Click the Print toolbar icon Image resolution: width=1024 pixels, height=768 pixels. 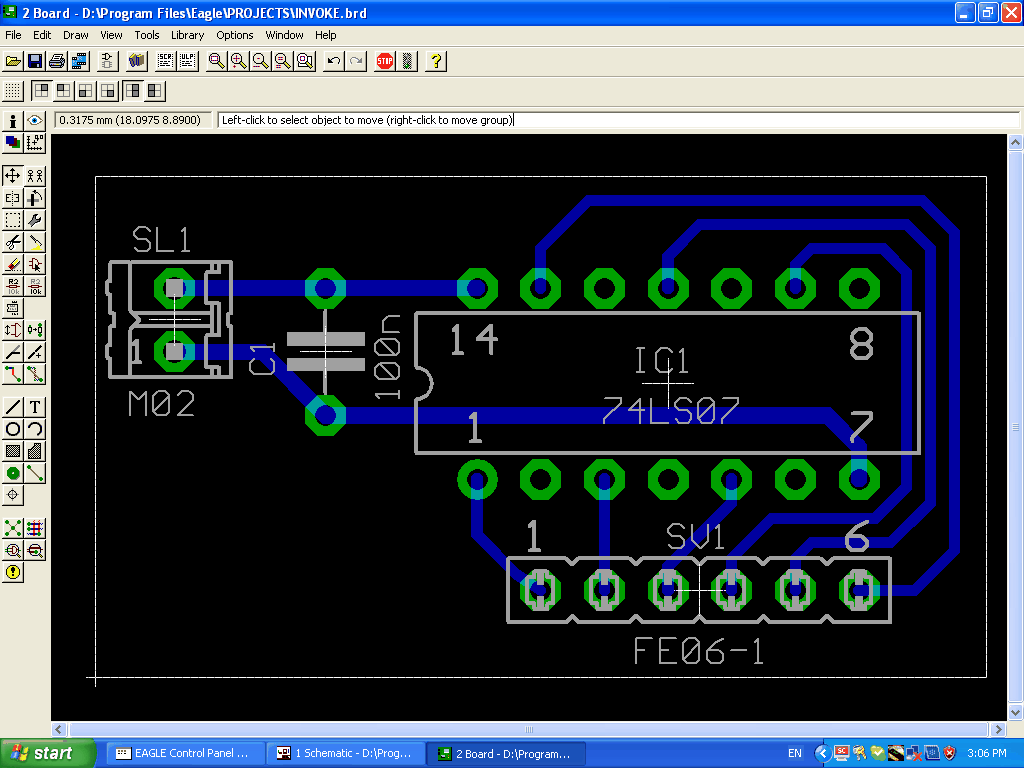pos(57,61)
